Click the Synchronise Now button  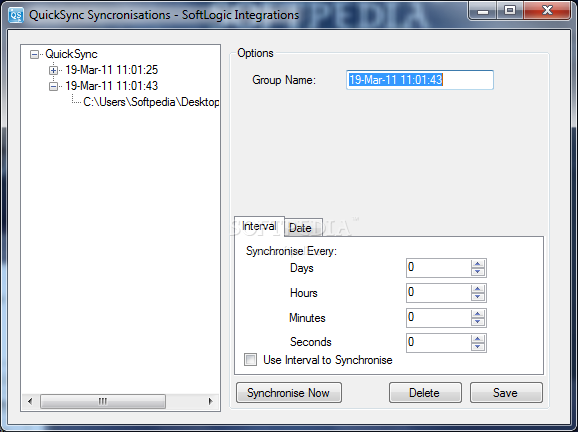(x=289, y=393)
